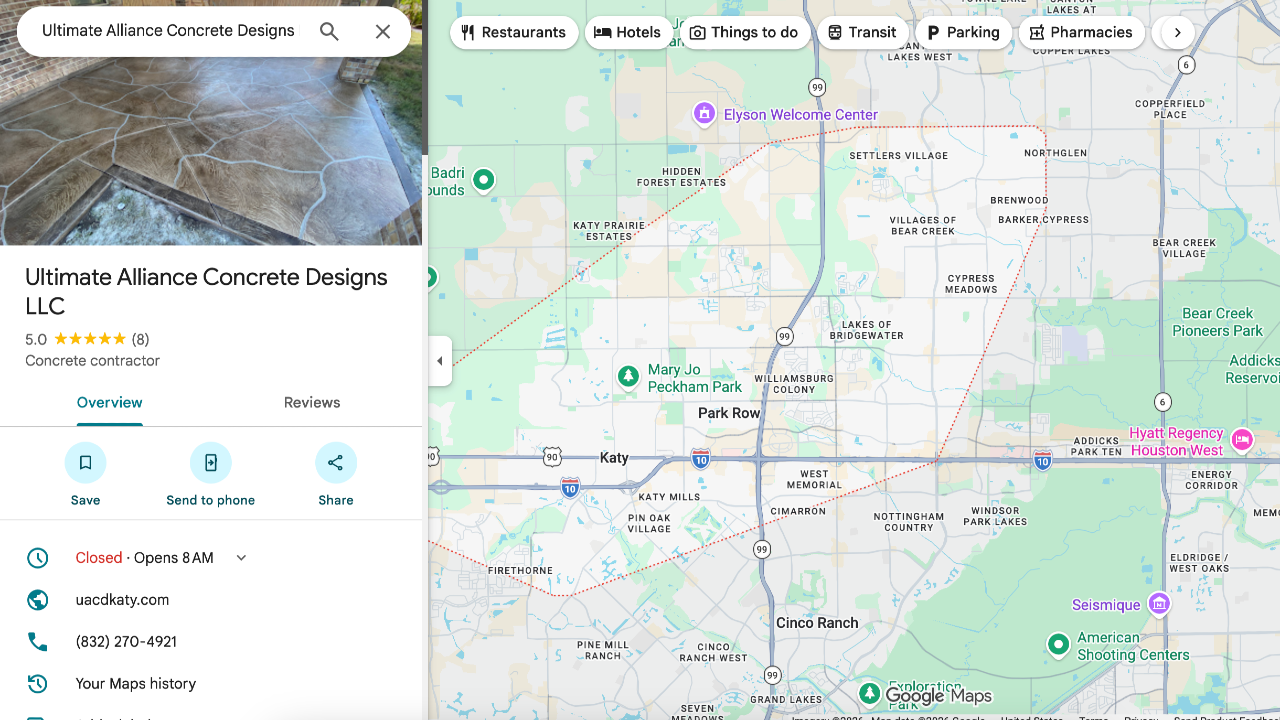Click the Katy city label
This screenshot has width=1280, height=720.
pos(614,458)
